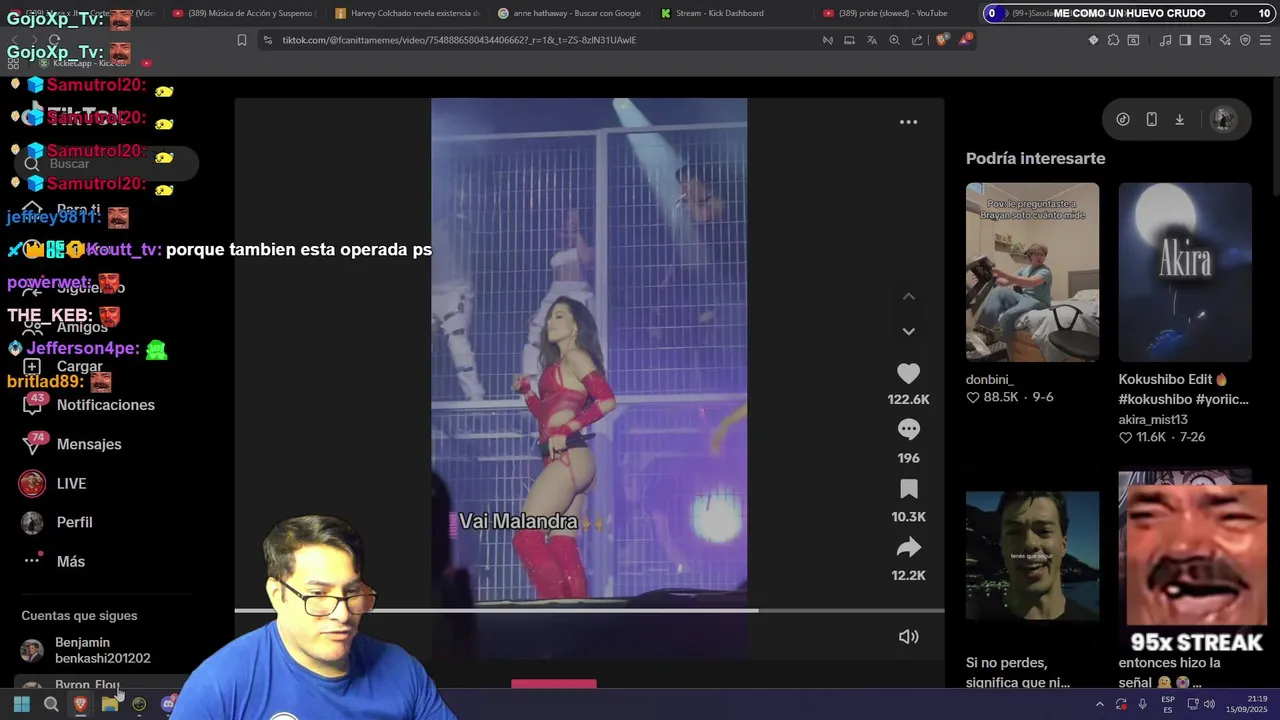Switch to 'Música de Acción y Suspenso' tab
The image size is (1280, 720).
(x=243, y=13)
